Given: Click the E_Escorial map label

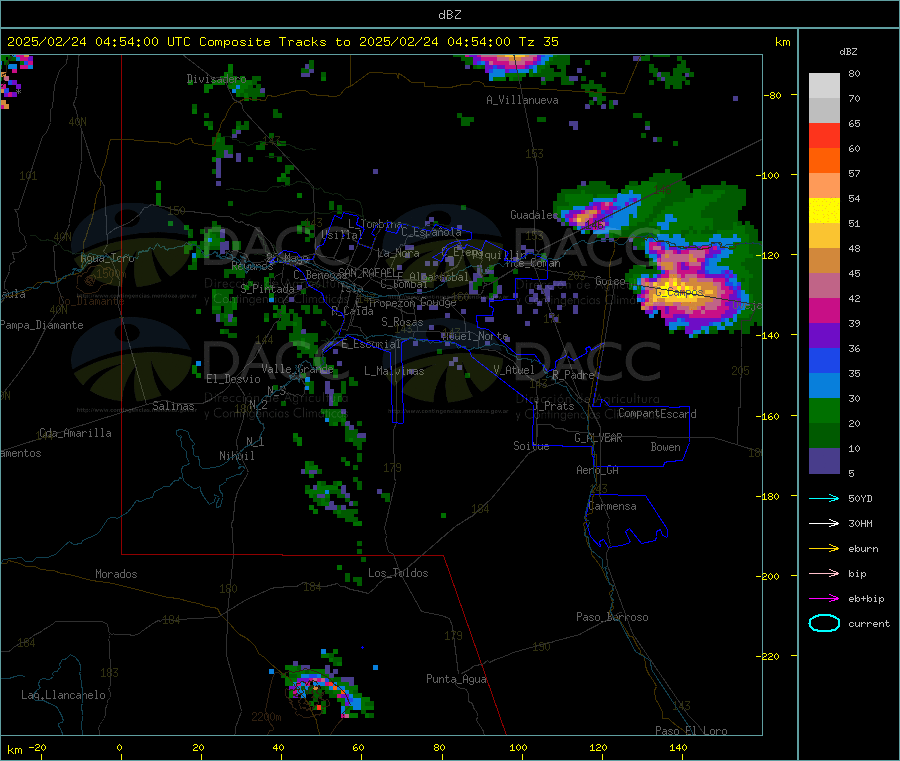Looking at the screenshot, I should [x=371, y=344].
